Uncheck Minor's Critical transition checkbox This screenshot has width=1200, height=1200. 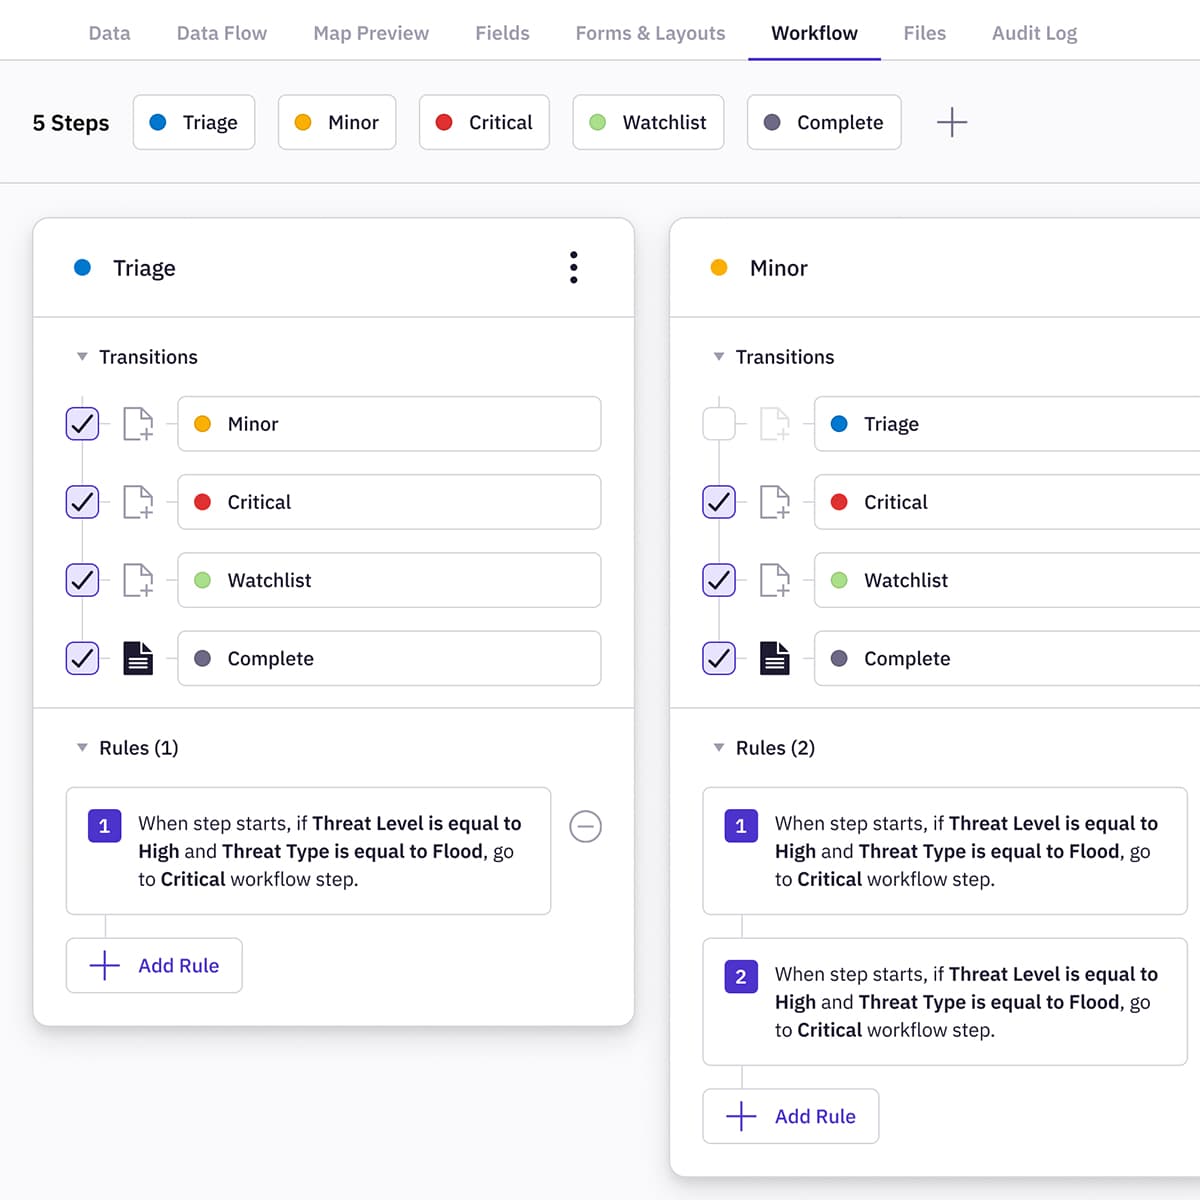(719, 501)
